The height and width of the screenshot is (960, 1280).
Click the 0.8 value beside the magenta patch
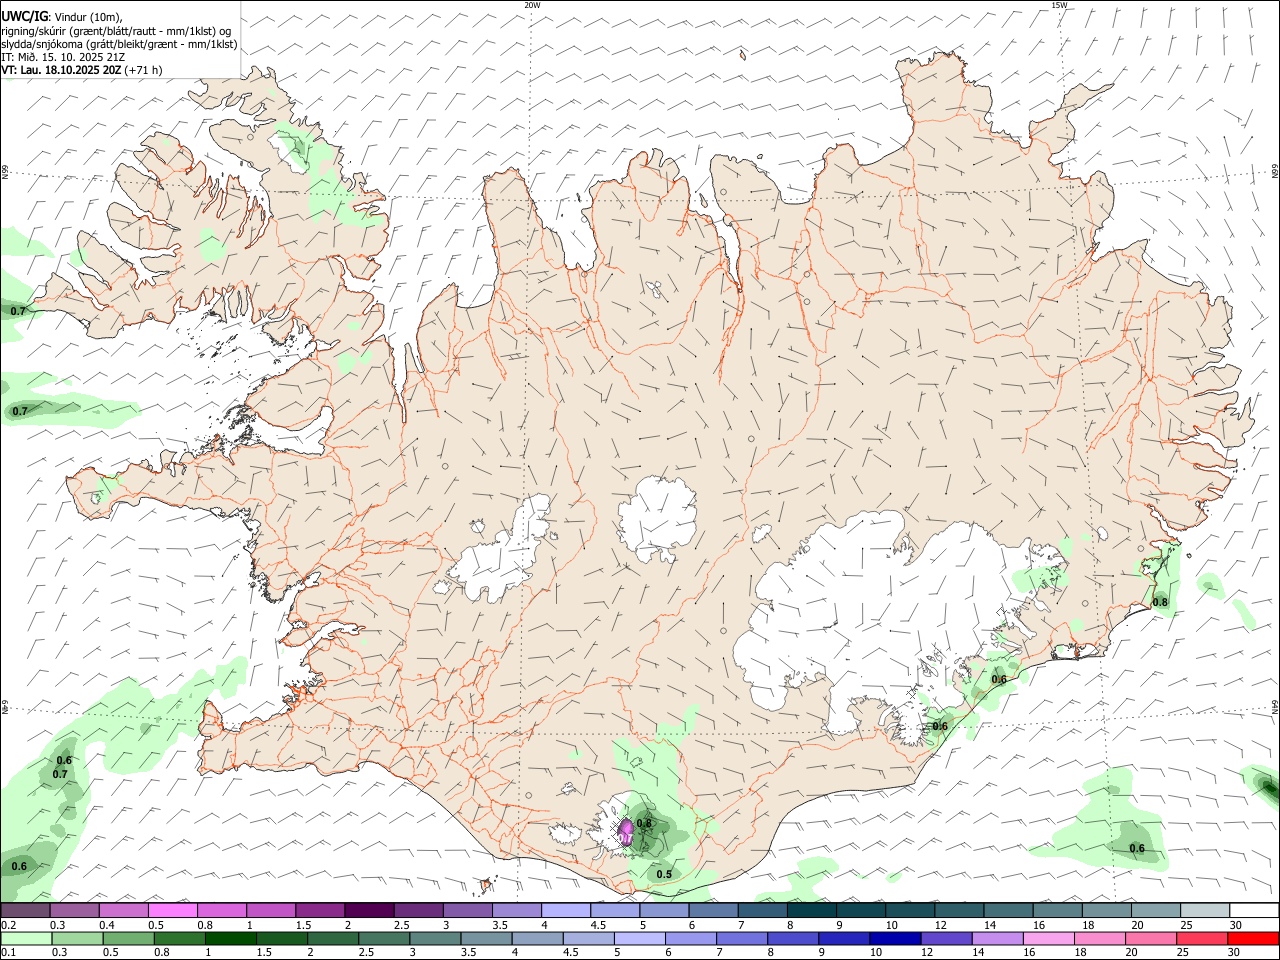(644, 823)
